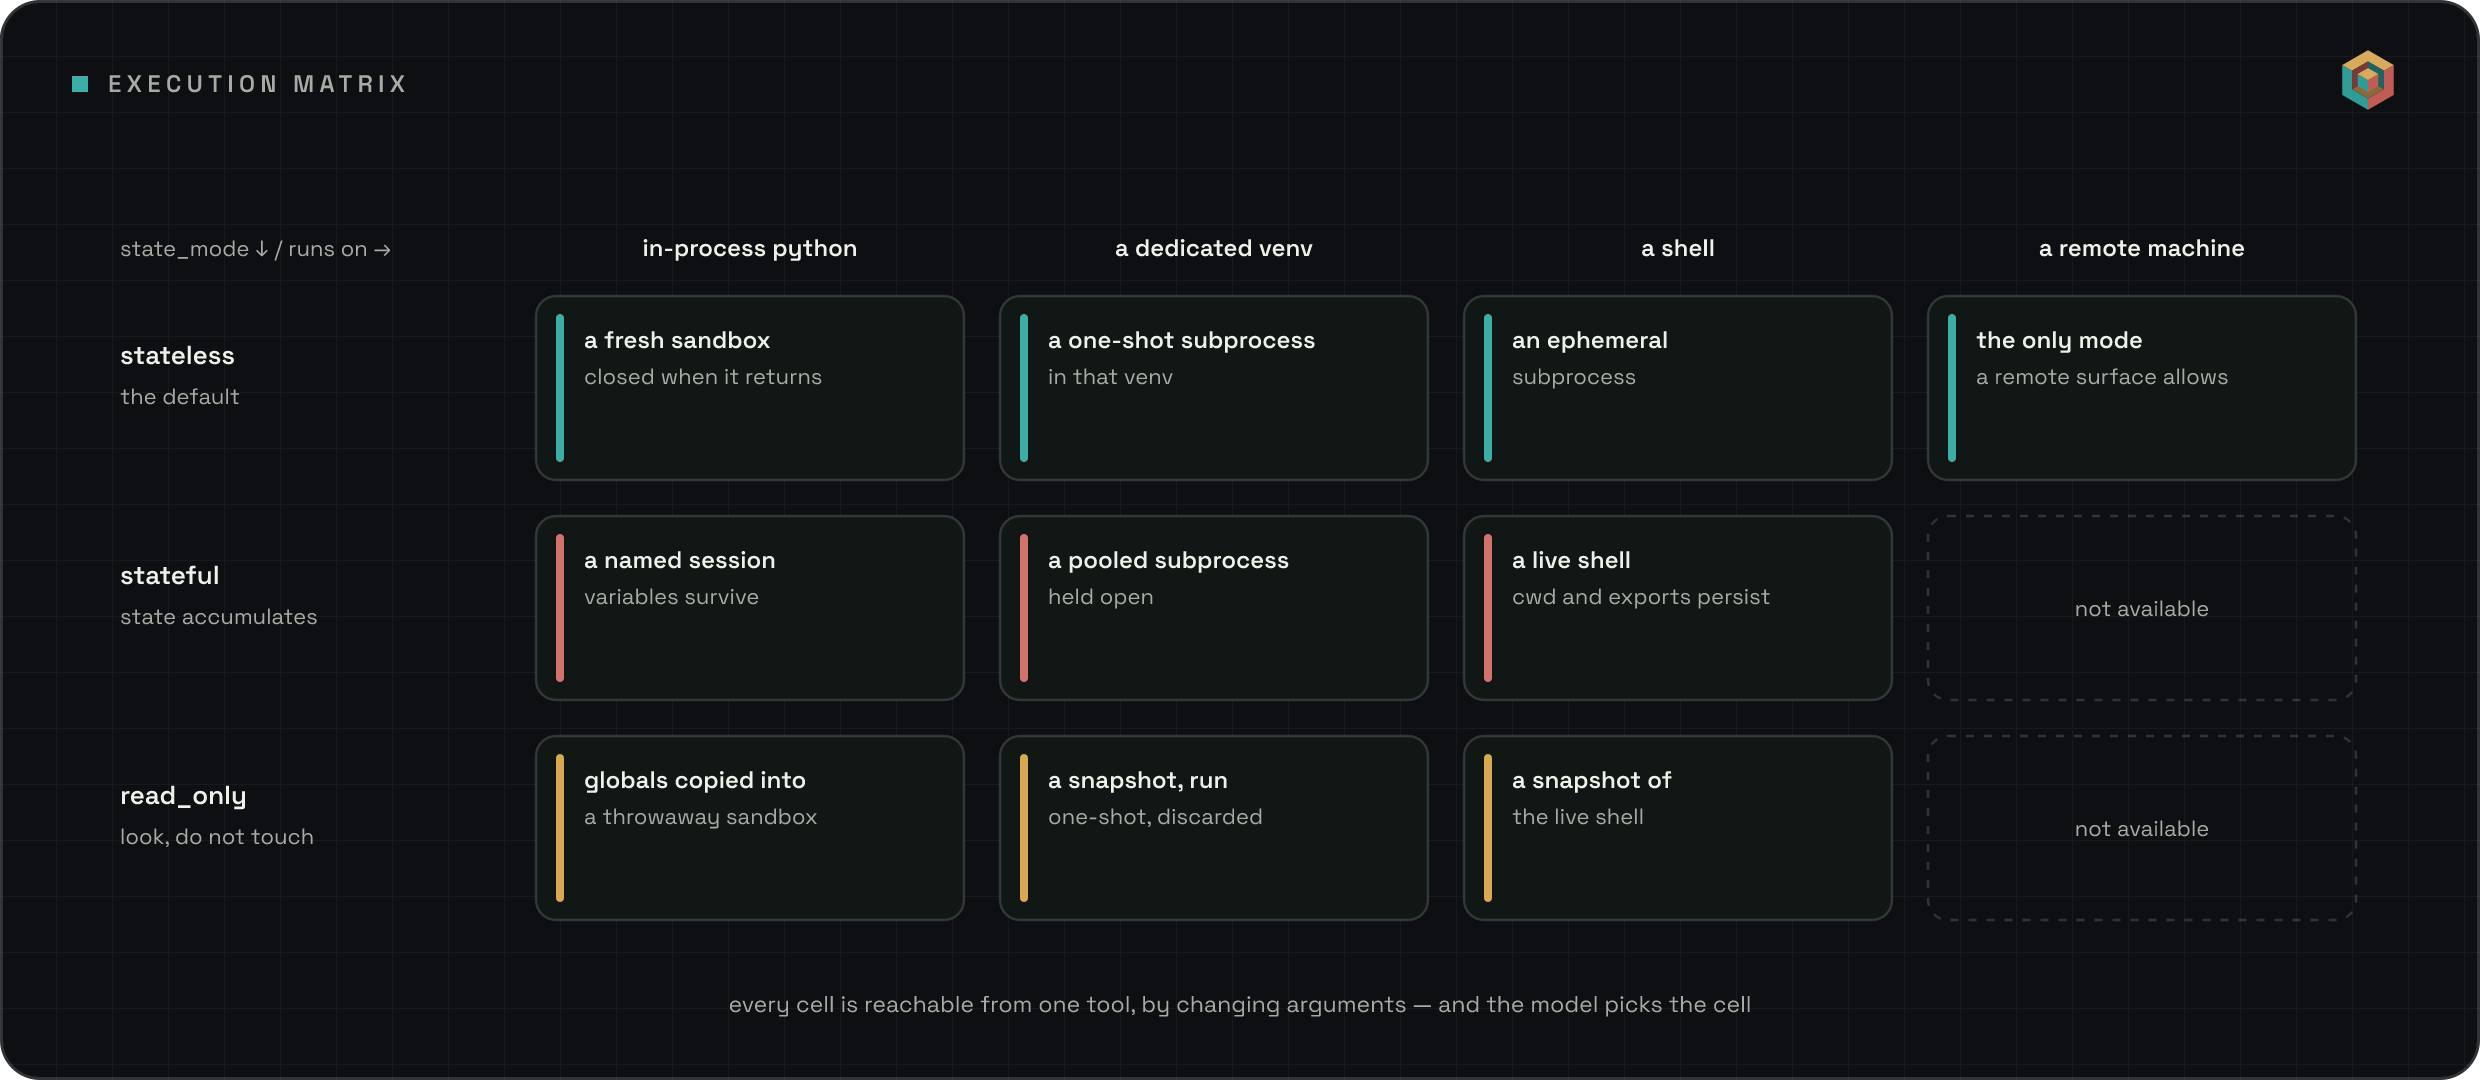Viewport: 2480px width, 1080px height.
Task: Open the 'a named session' cell
Action: click(x=750, y=608)
